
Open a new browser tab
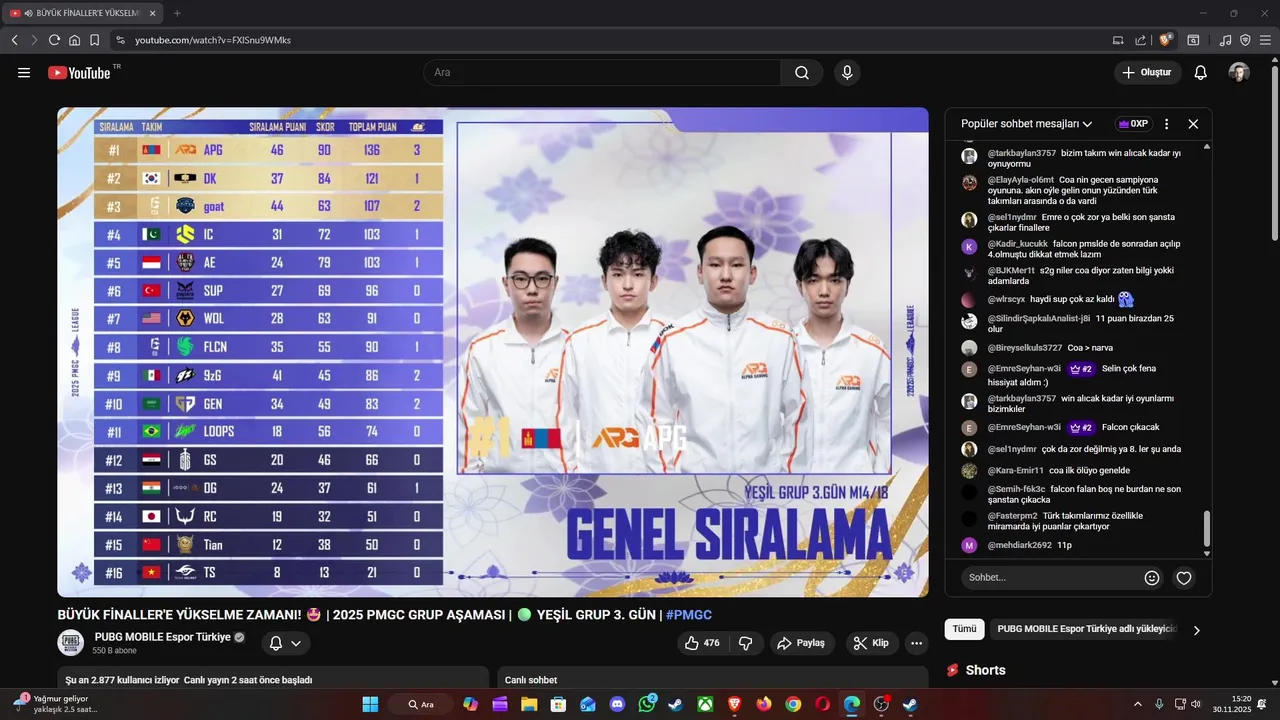click(177, 13)
